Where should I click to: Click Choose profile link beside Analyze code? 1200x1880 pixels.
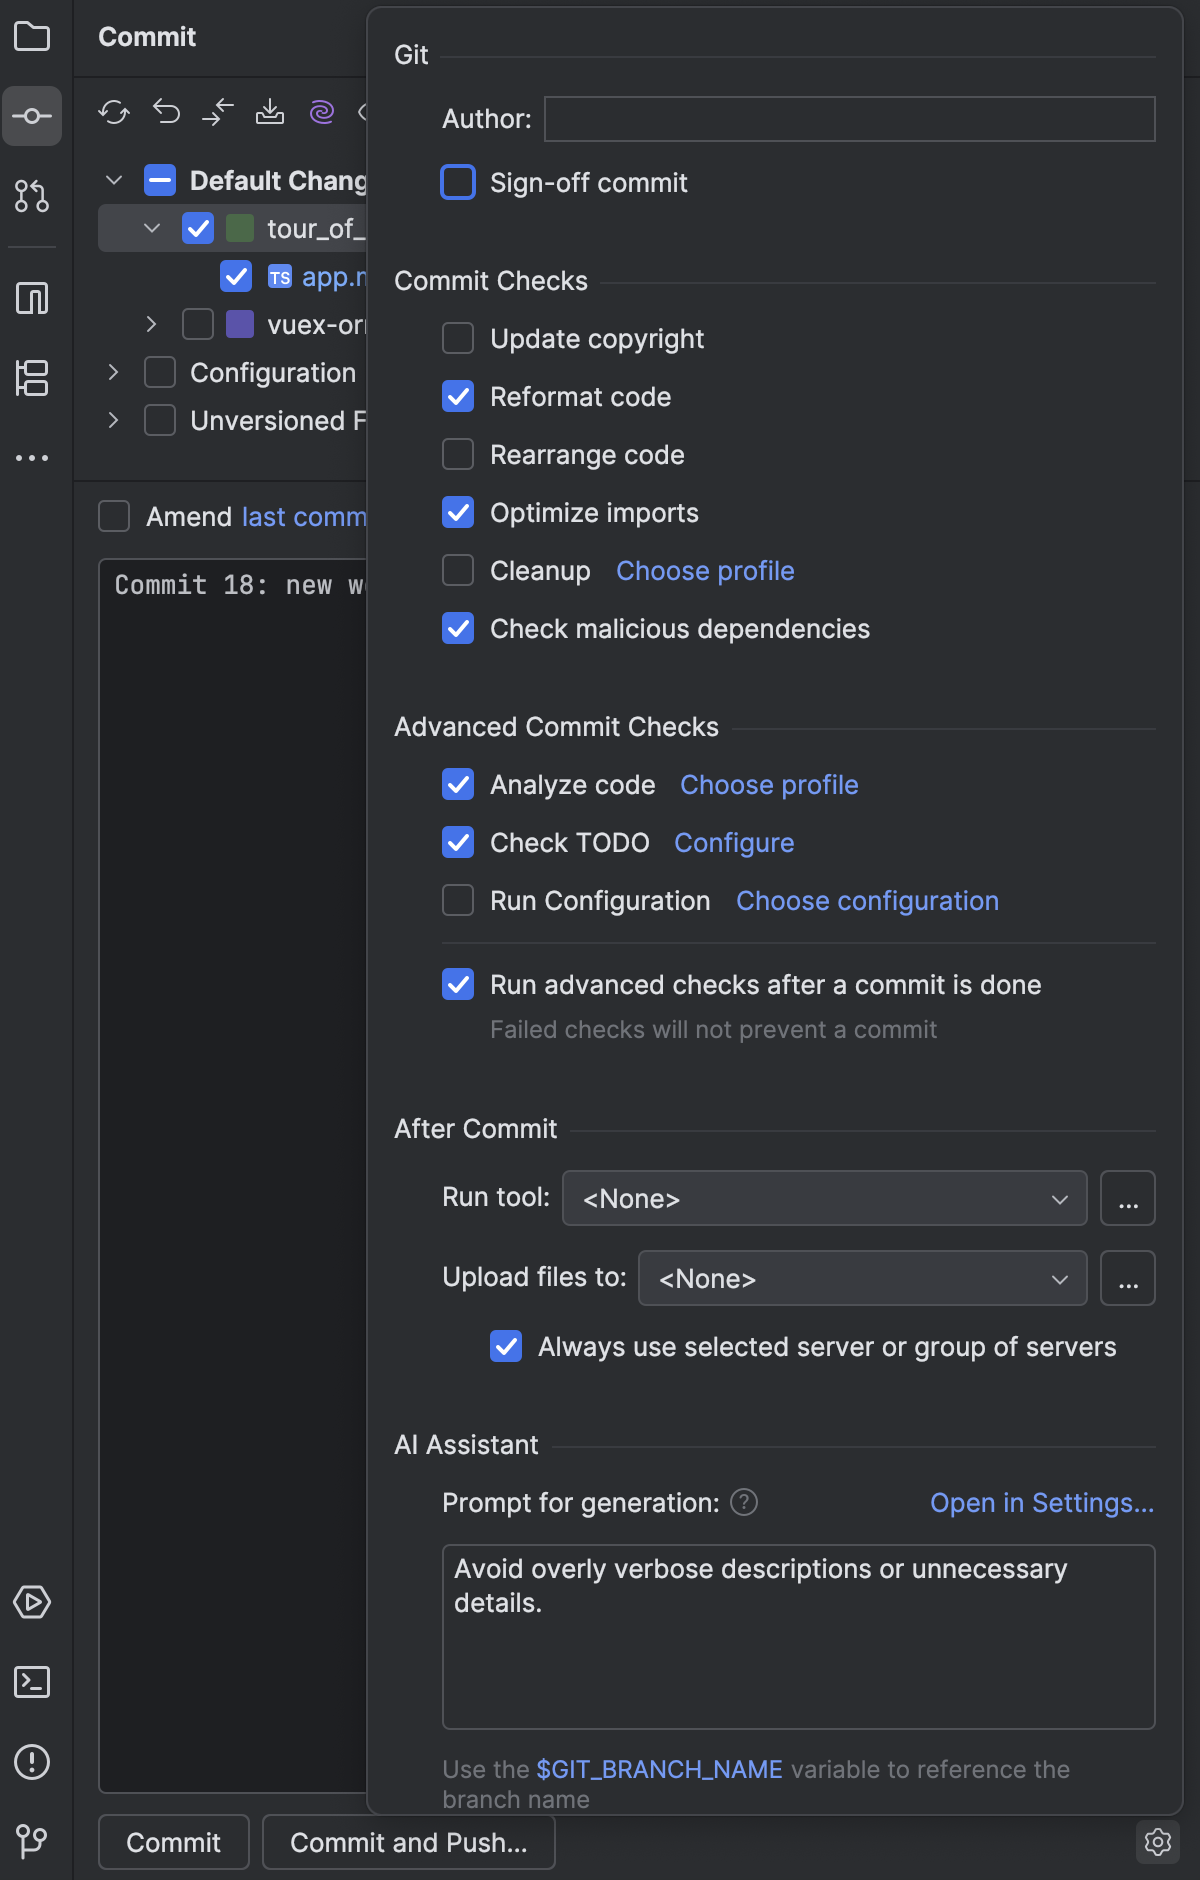point(769,784)
